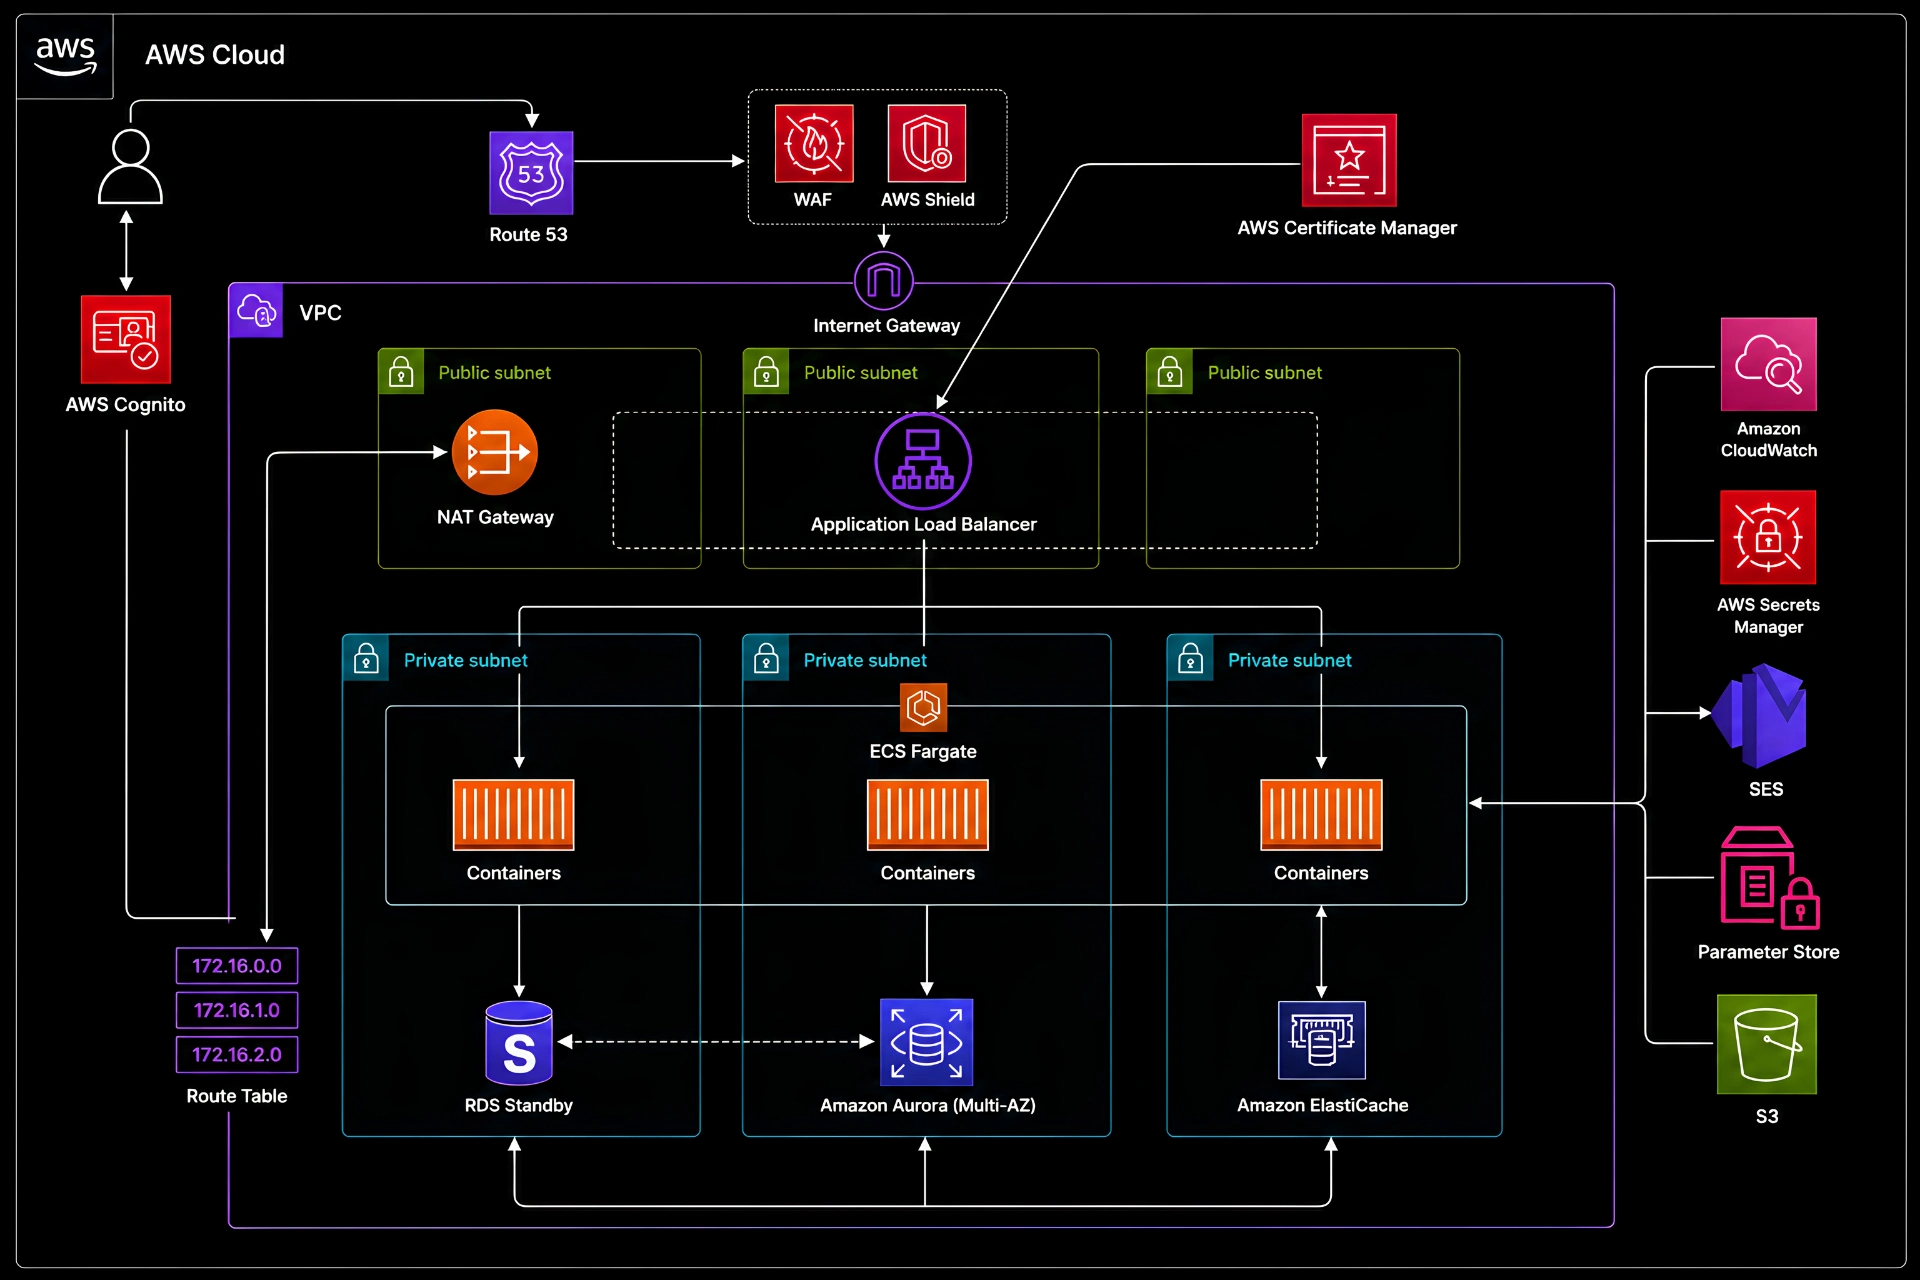Viewport: 1920px width, 1280px height.
Task: Select the user person icon
Action: pyautogui.click(x=130, y=166)
